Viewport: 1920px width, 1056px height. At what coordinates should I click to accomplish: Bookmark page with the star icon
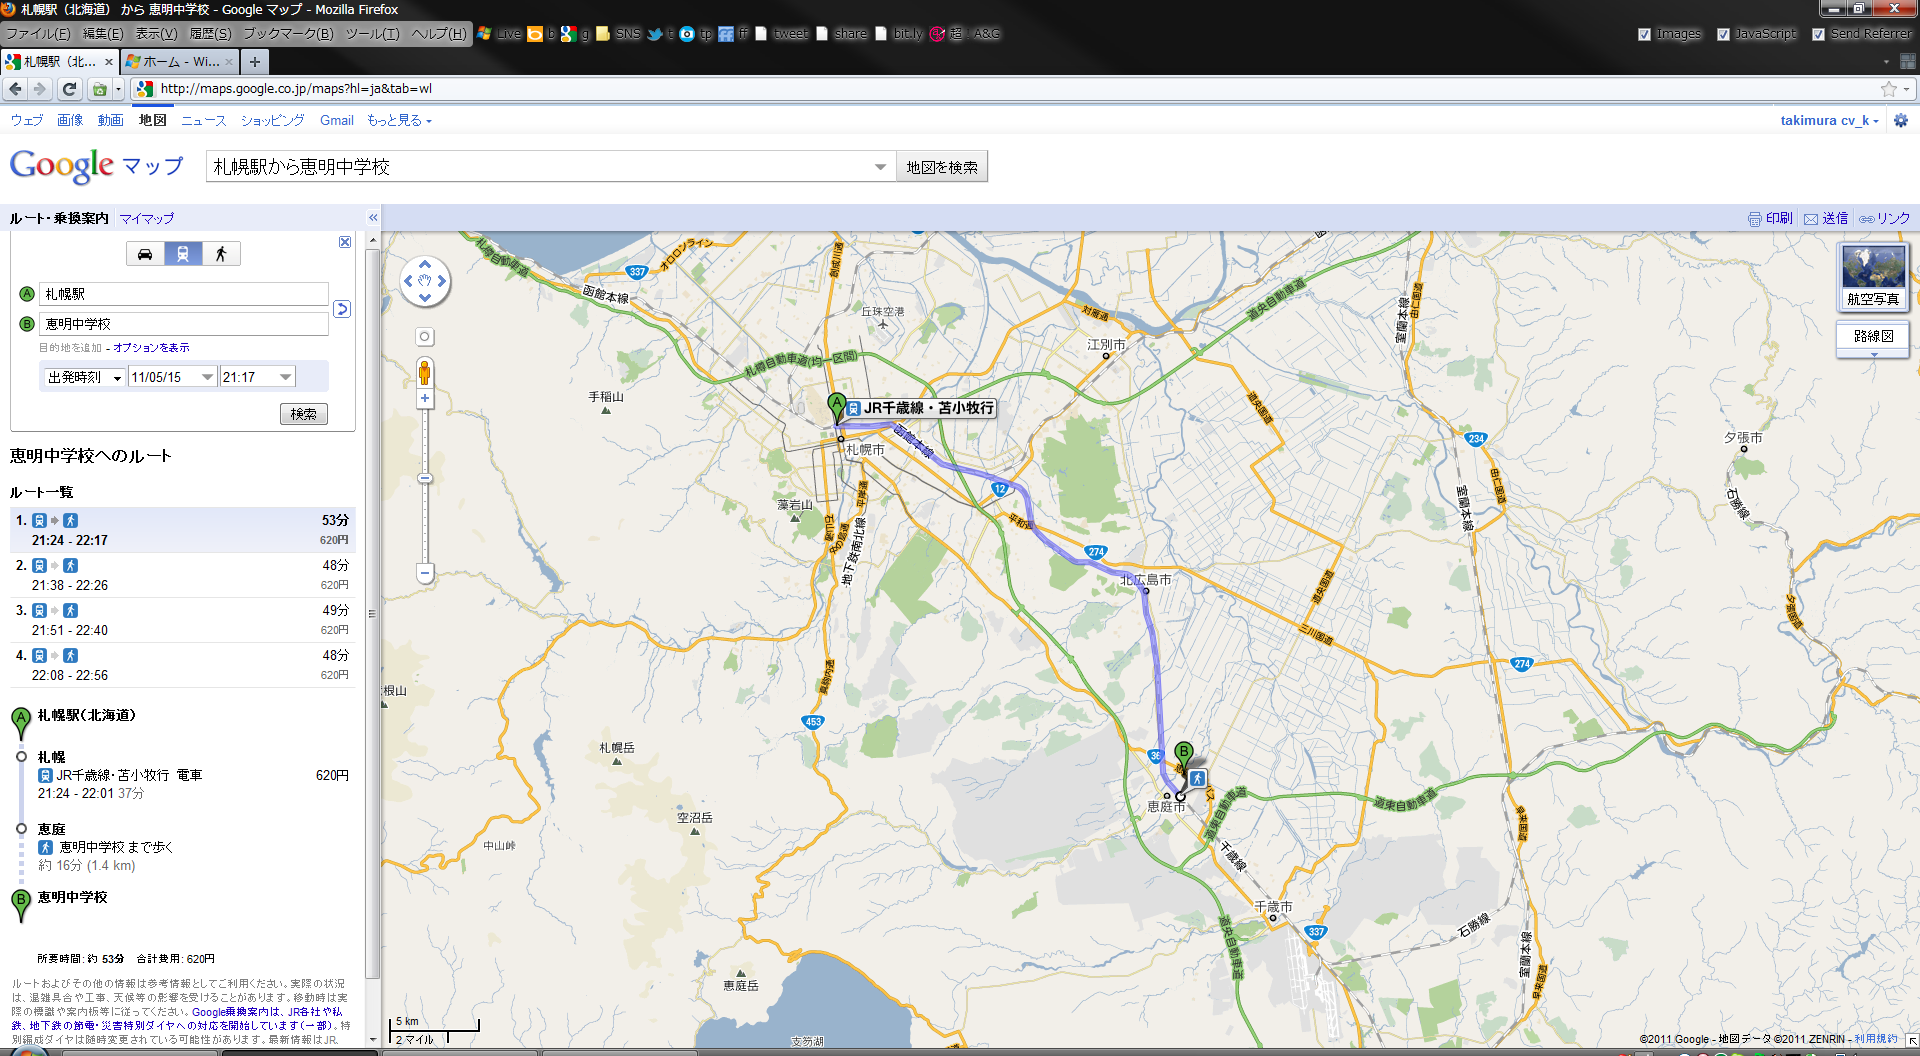1888,89
